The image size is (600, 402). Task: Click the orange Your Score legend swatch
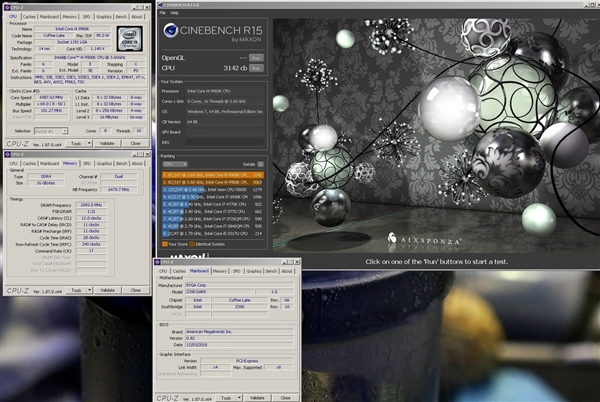[166, 243]
